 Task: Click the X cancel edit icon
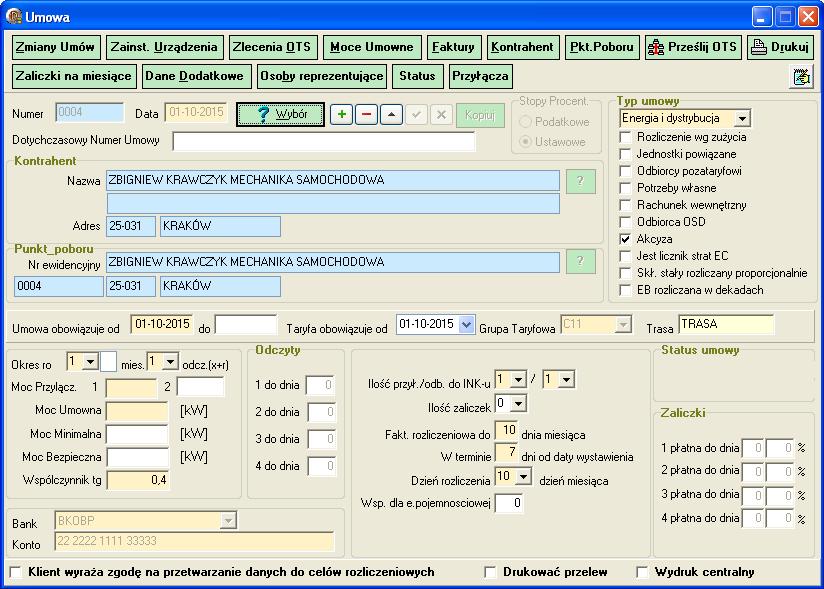coord(441,115)
